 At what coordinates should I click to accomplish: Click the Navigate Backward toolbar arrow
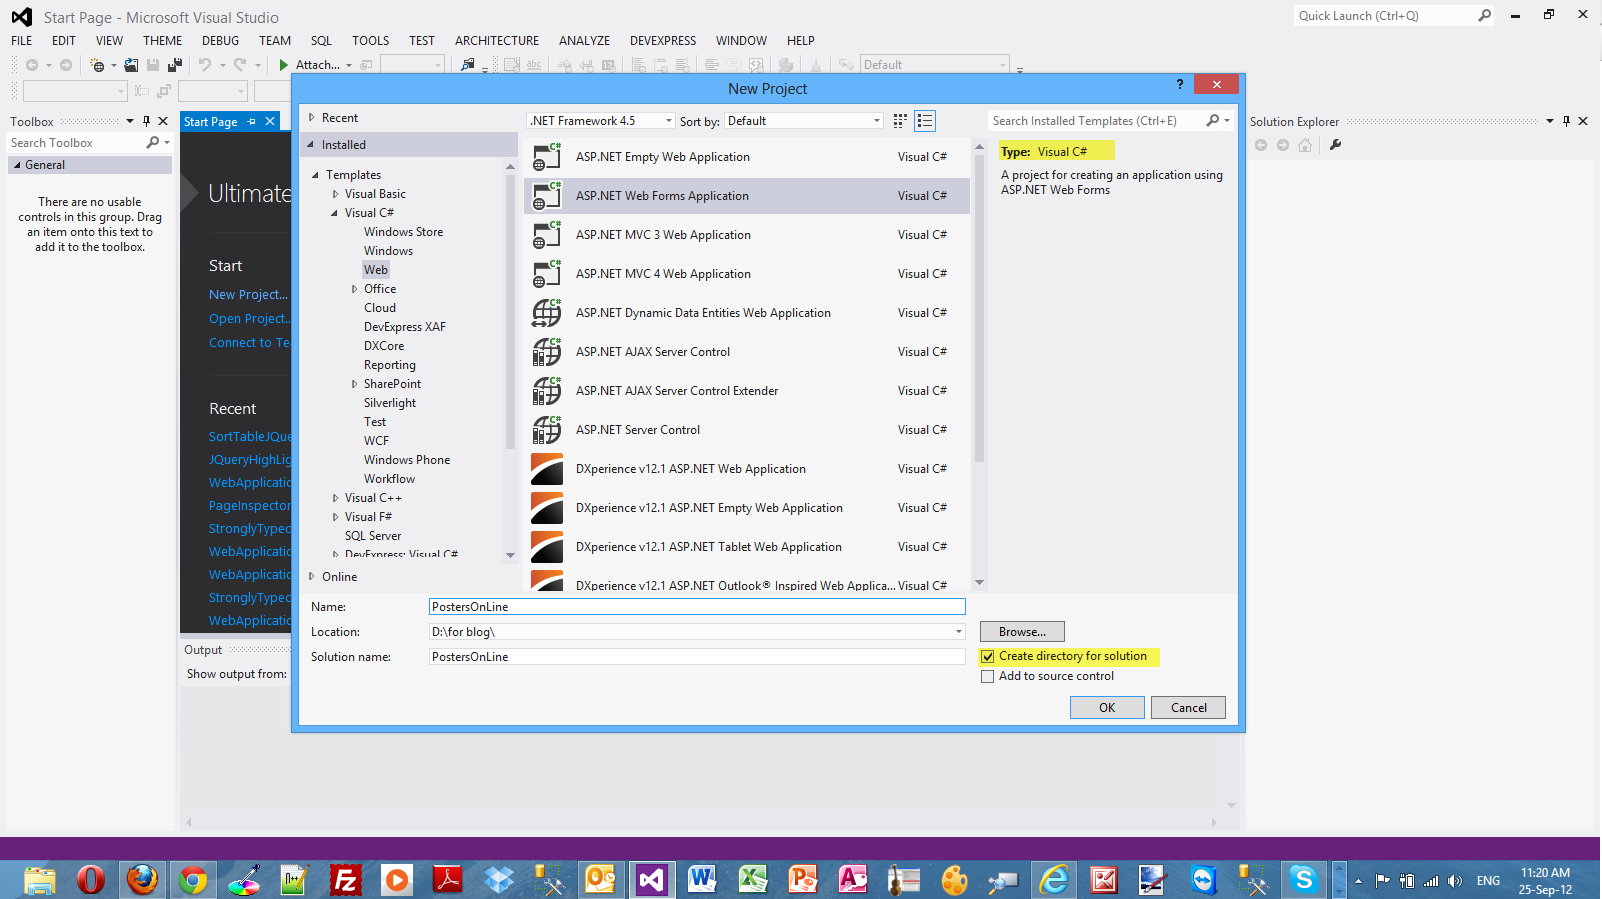32,65
